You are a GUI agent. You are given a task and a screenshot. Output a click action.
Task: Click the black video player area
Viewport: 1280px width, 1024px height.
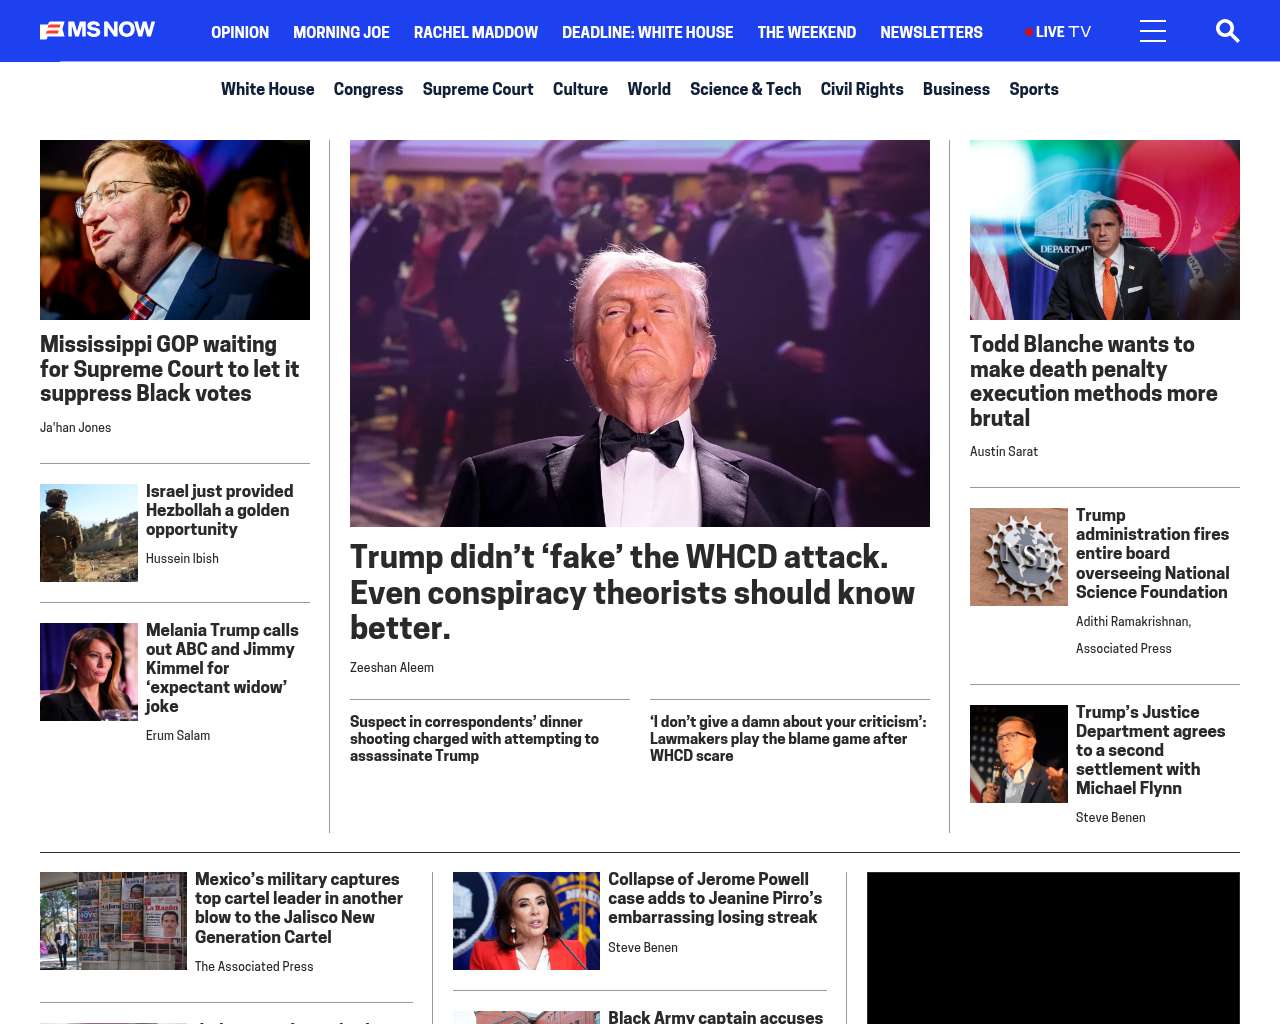1053,948
